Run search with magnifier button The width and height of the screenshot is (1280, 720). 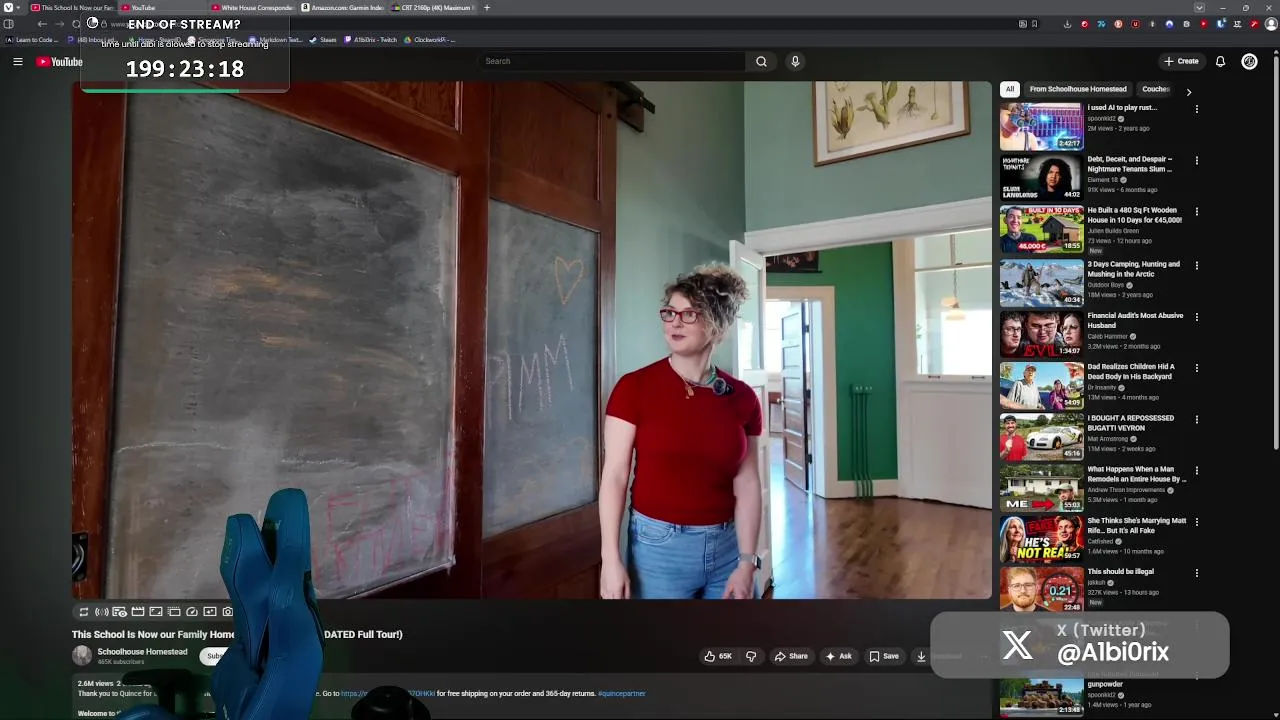click(761, 61)
